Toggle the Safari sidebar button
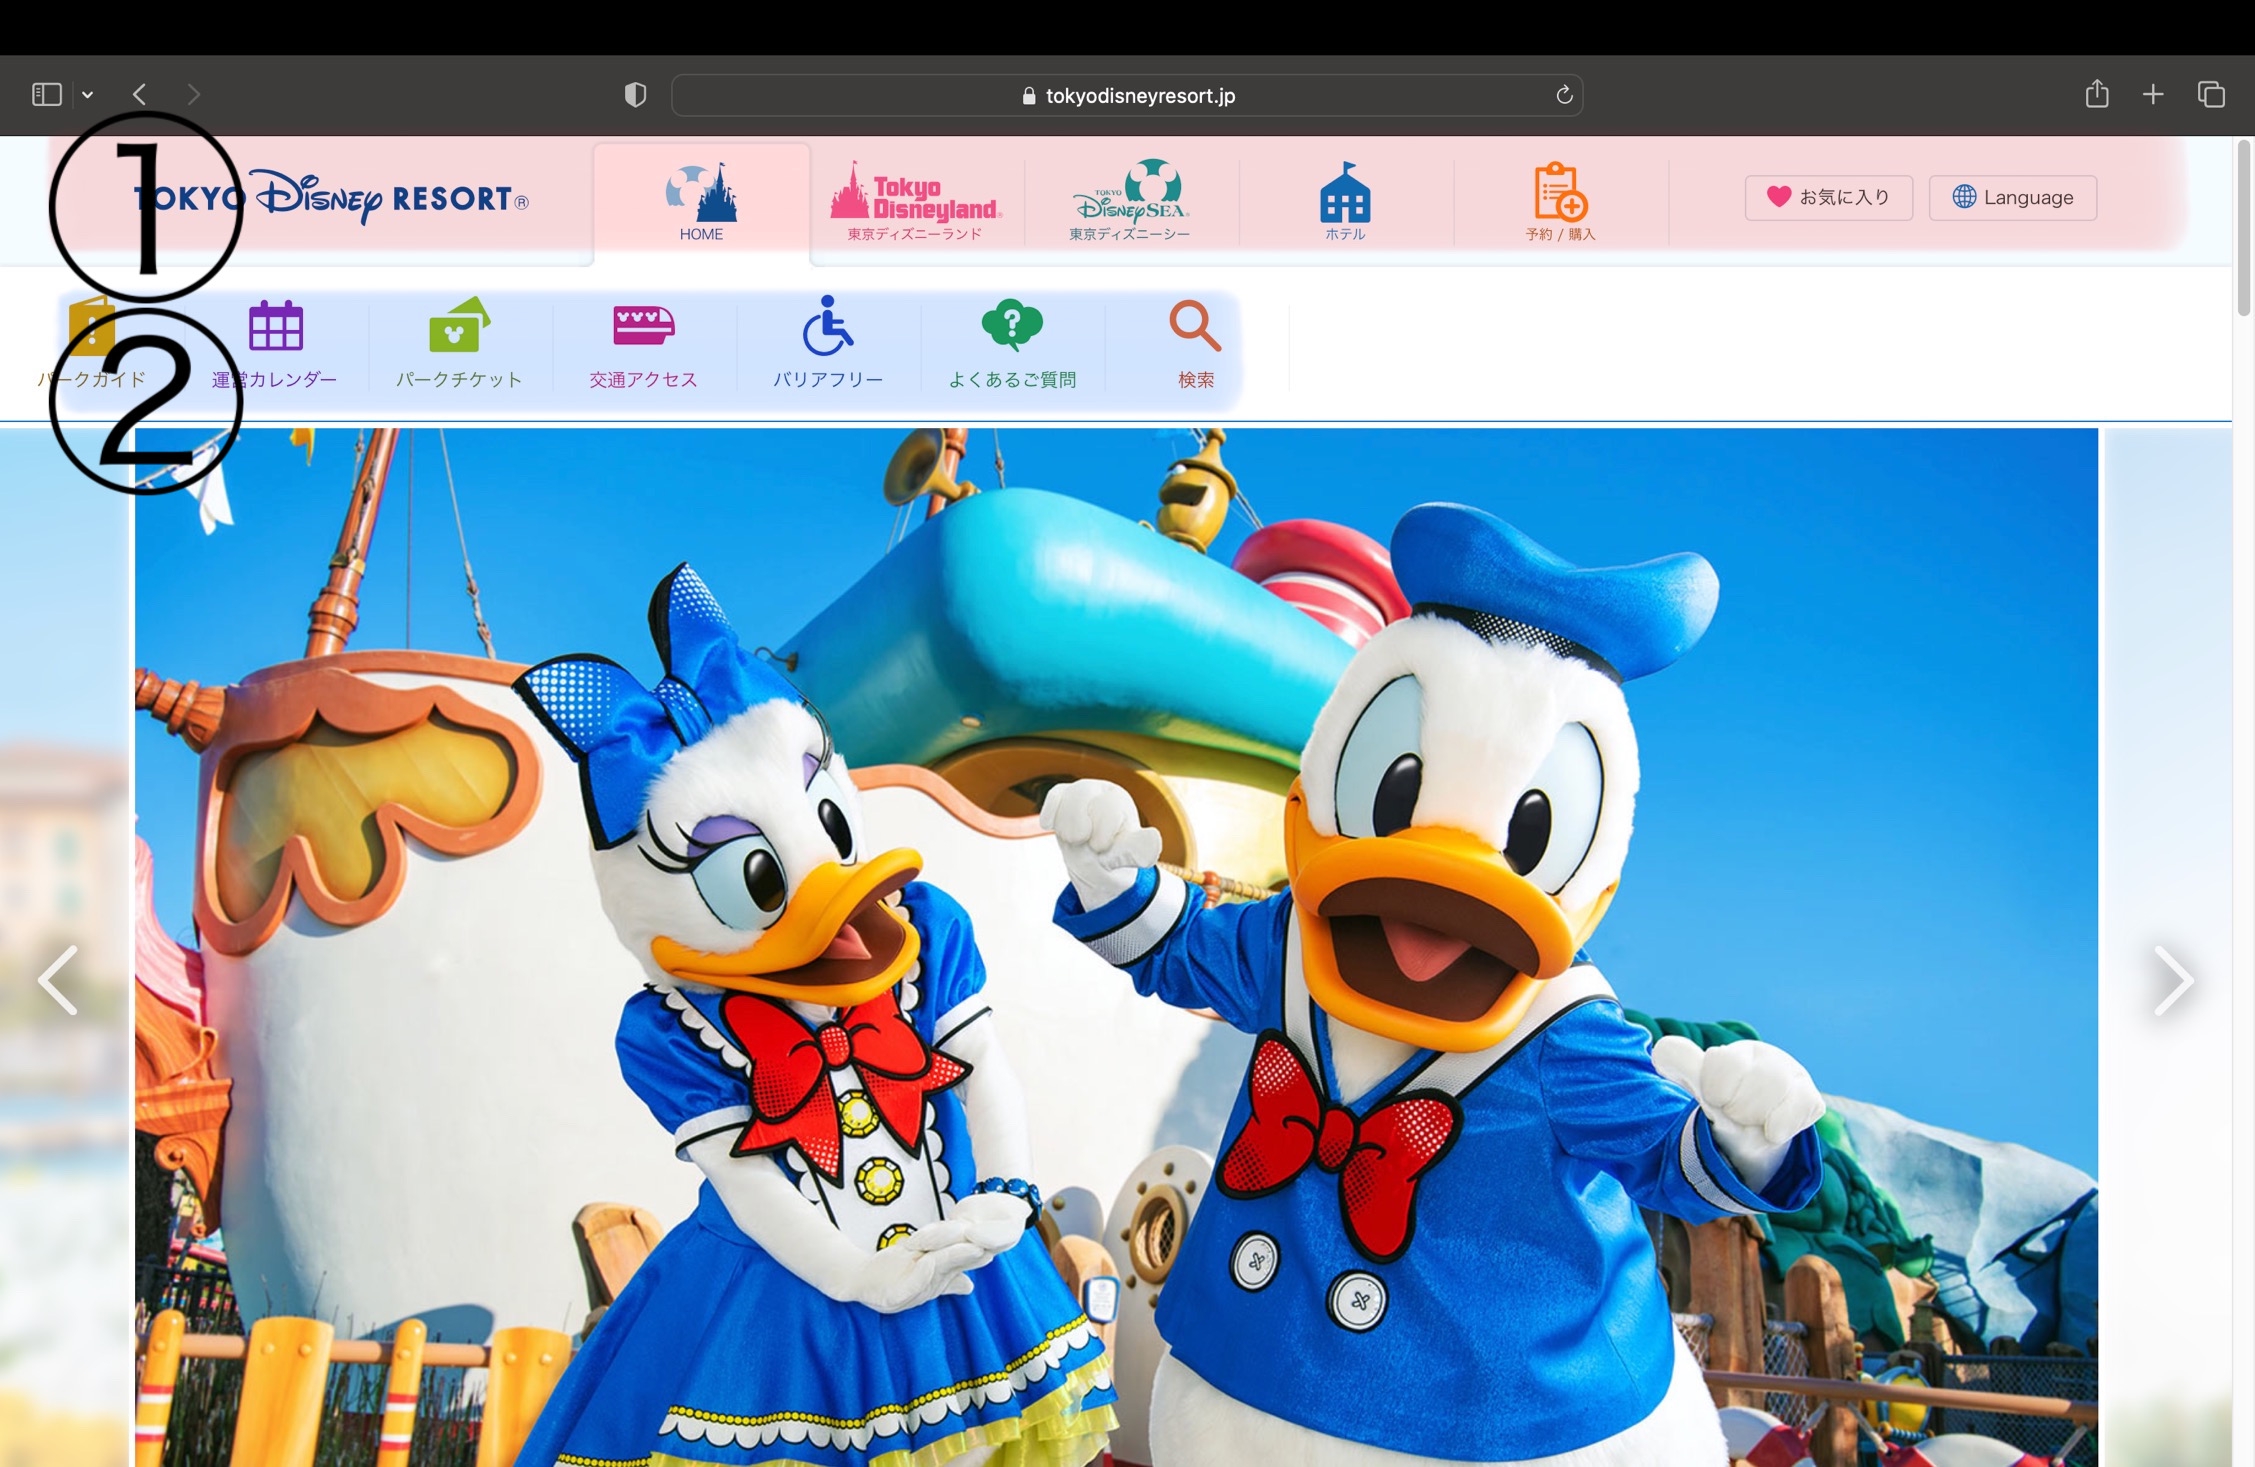The image size is (2255, 1467). click(x=47, y=95)
